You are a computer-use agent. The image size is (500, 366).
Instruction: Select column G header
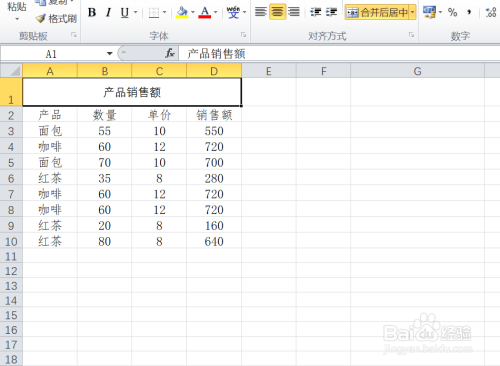(x=417, y=71)
